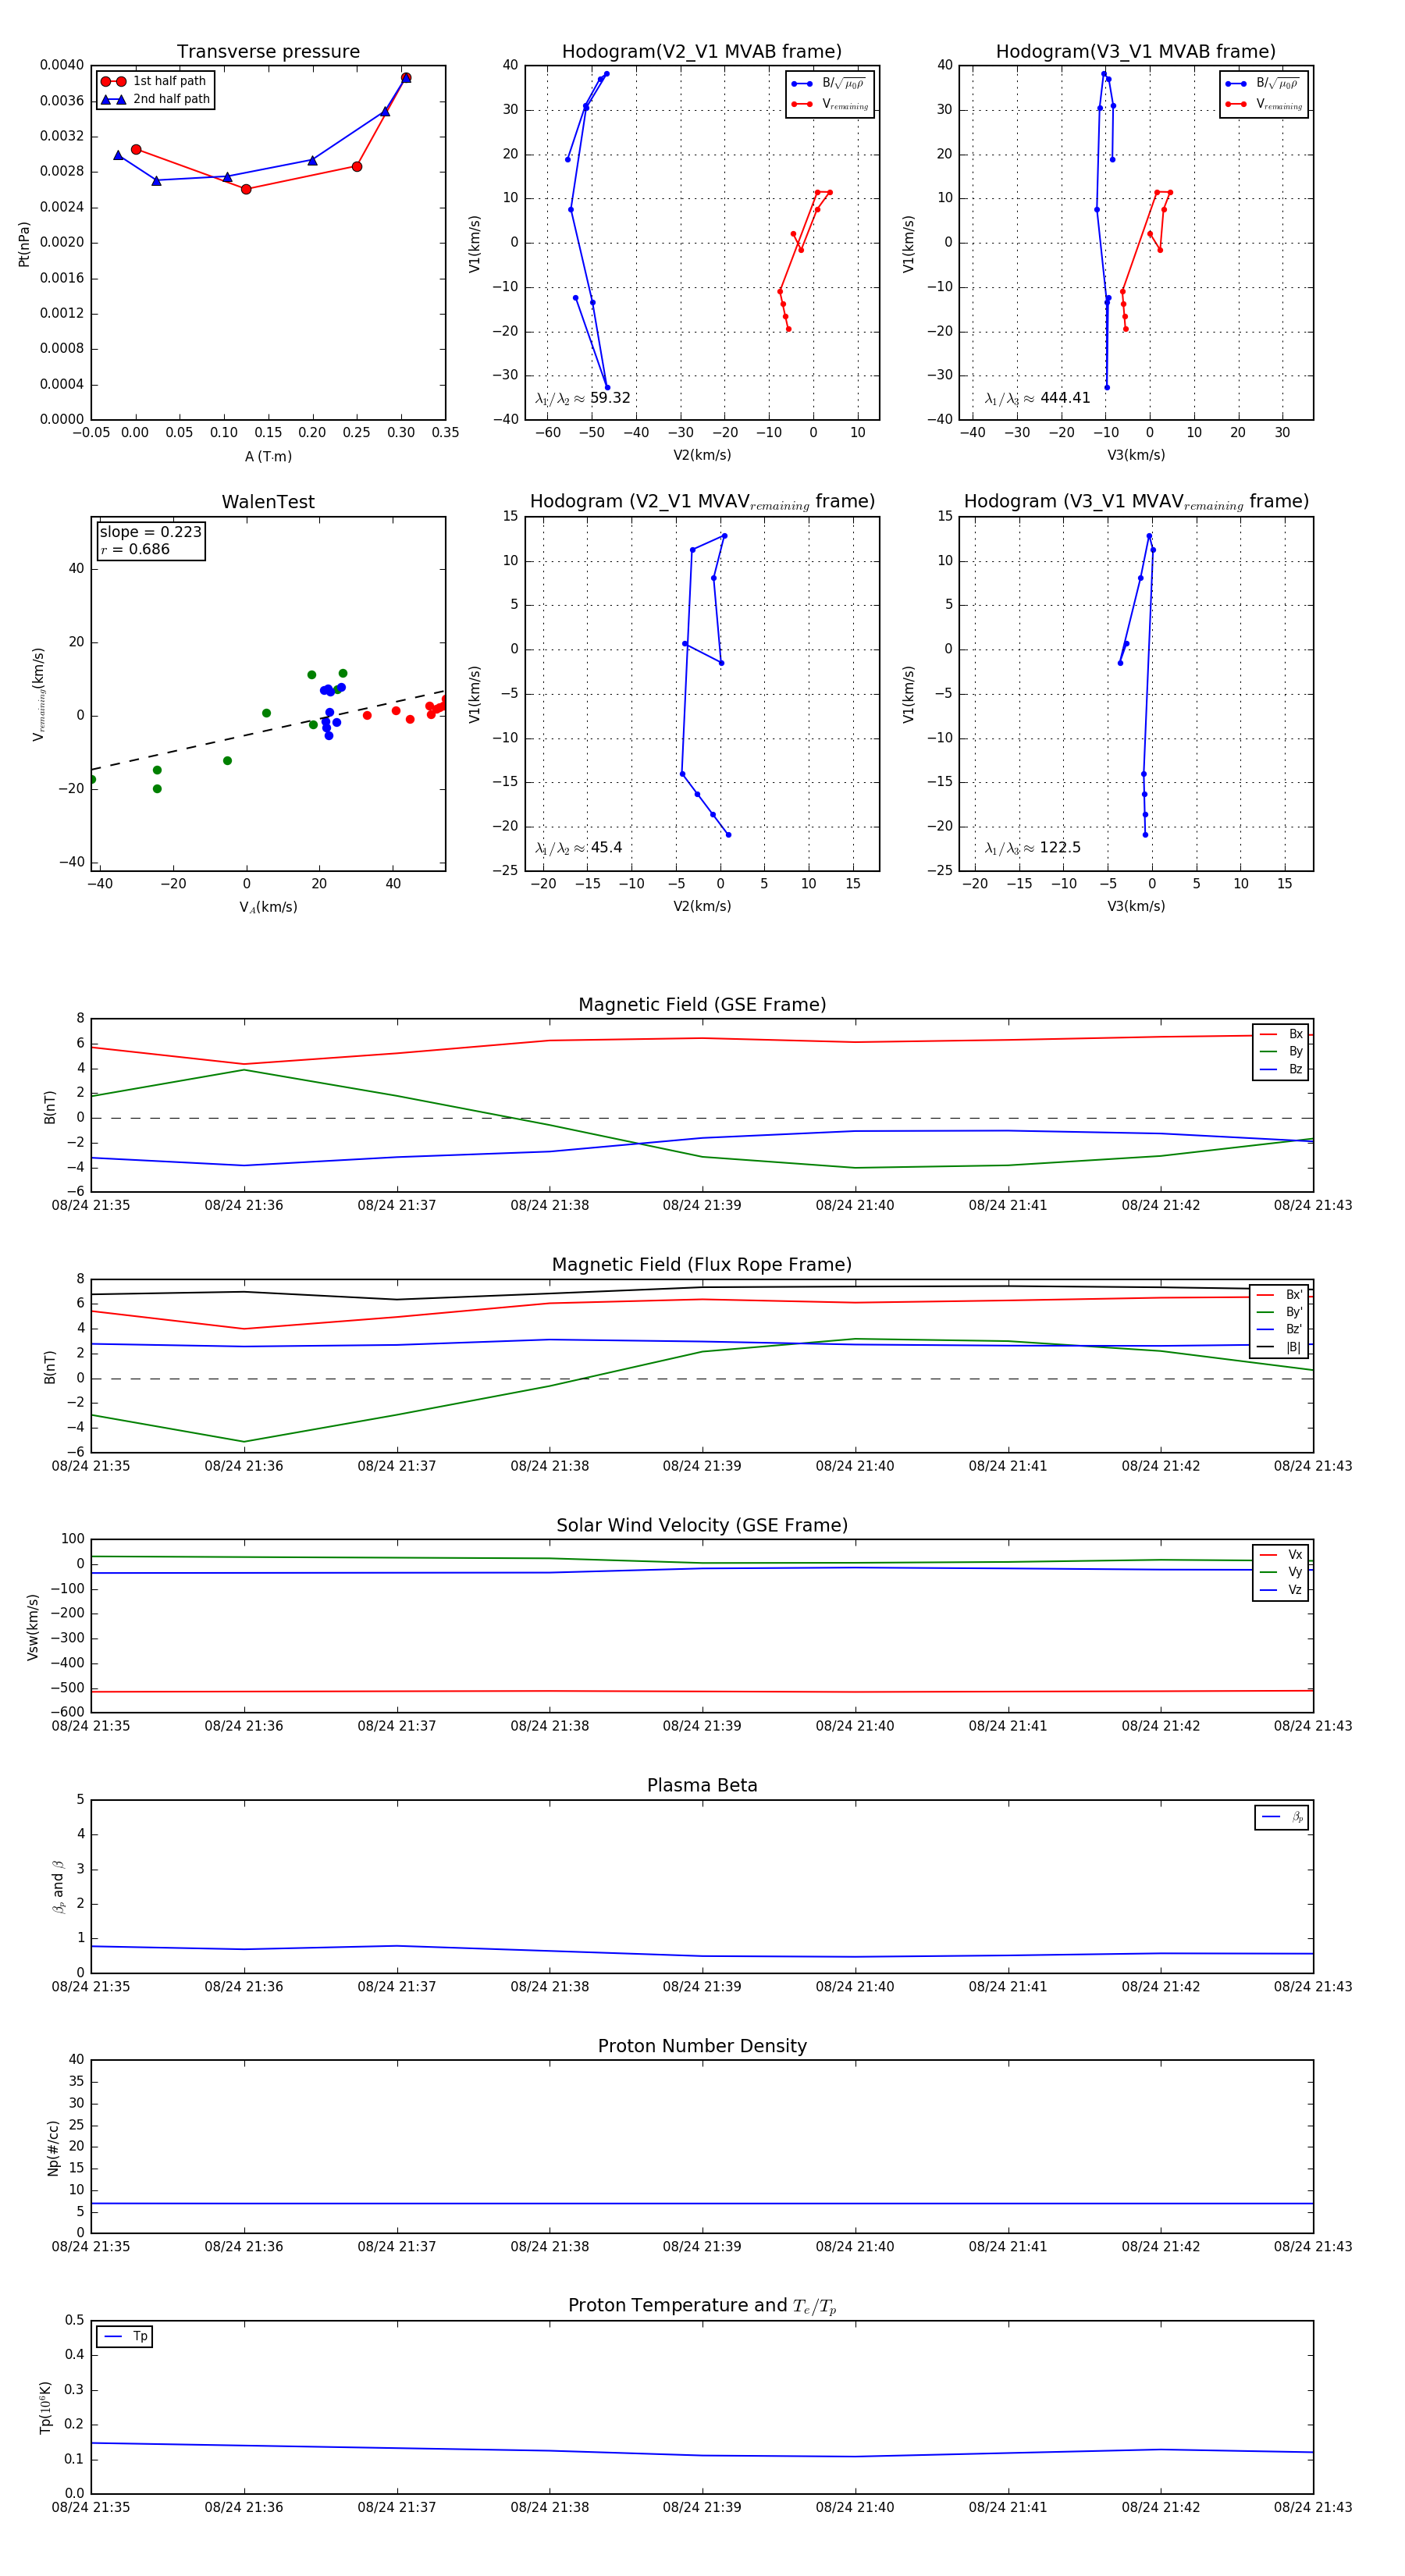The width and height of the screenshot is (1405, 2576).
Task: Select the By' legend entry in flux rope plot
Action: pyautogui.click(x=1280, y=1312)
